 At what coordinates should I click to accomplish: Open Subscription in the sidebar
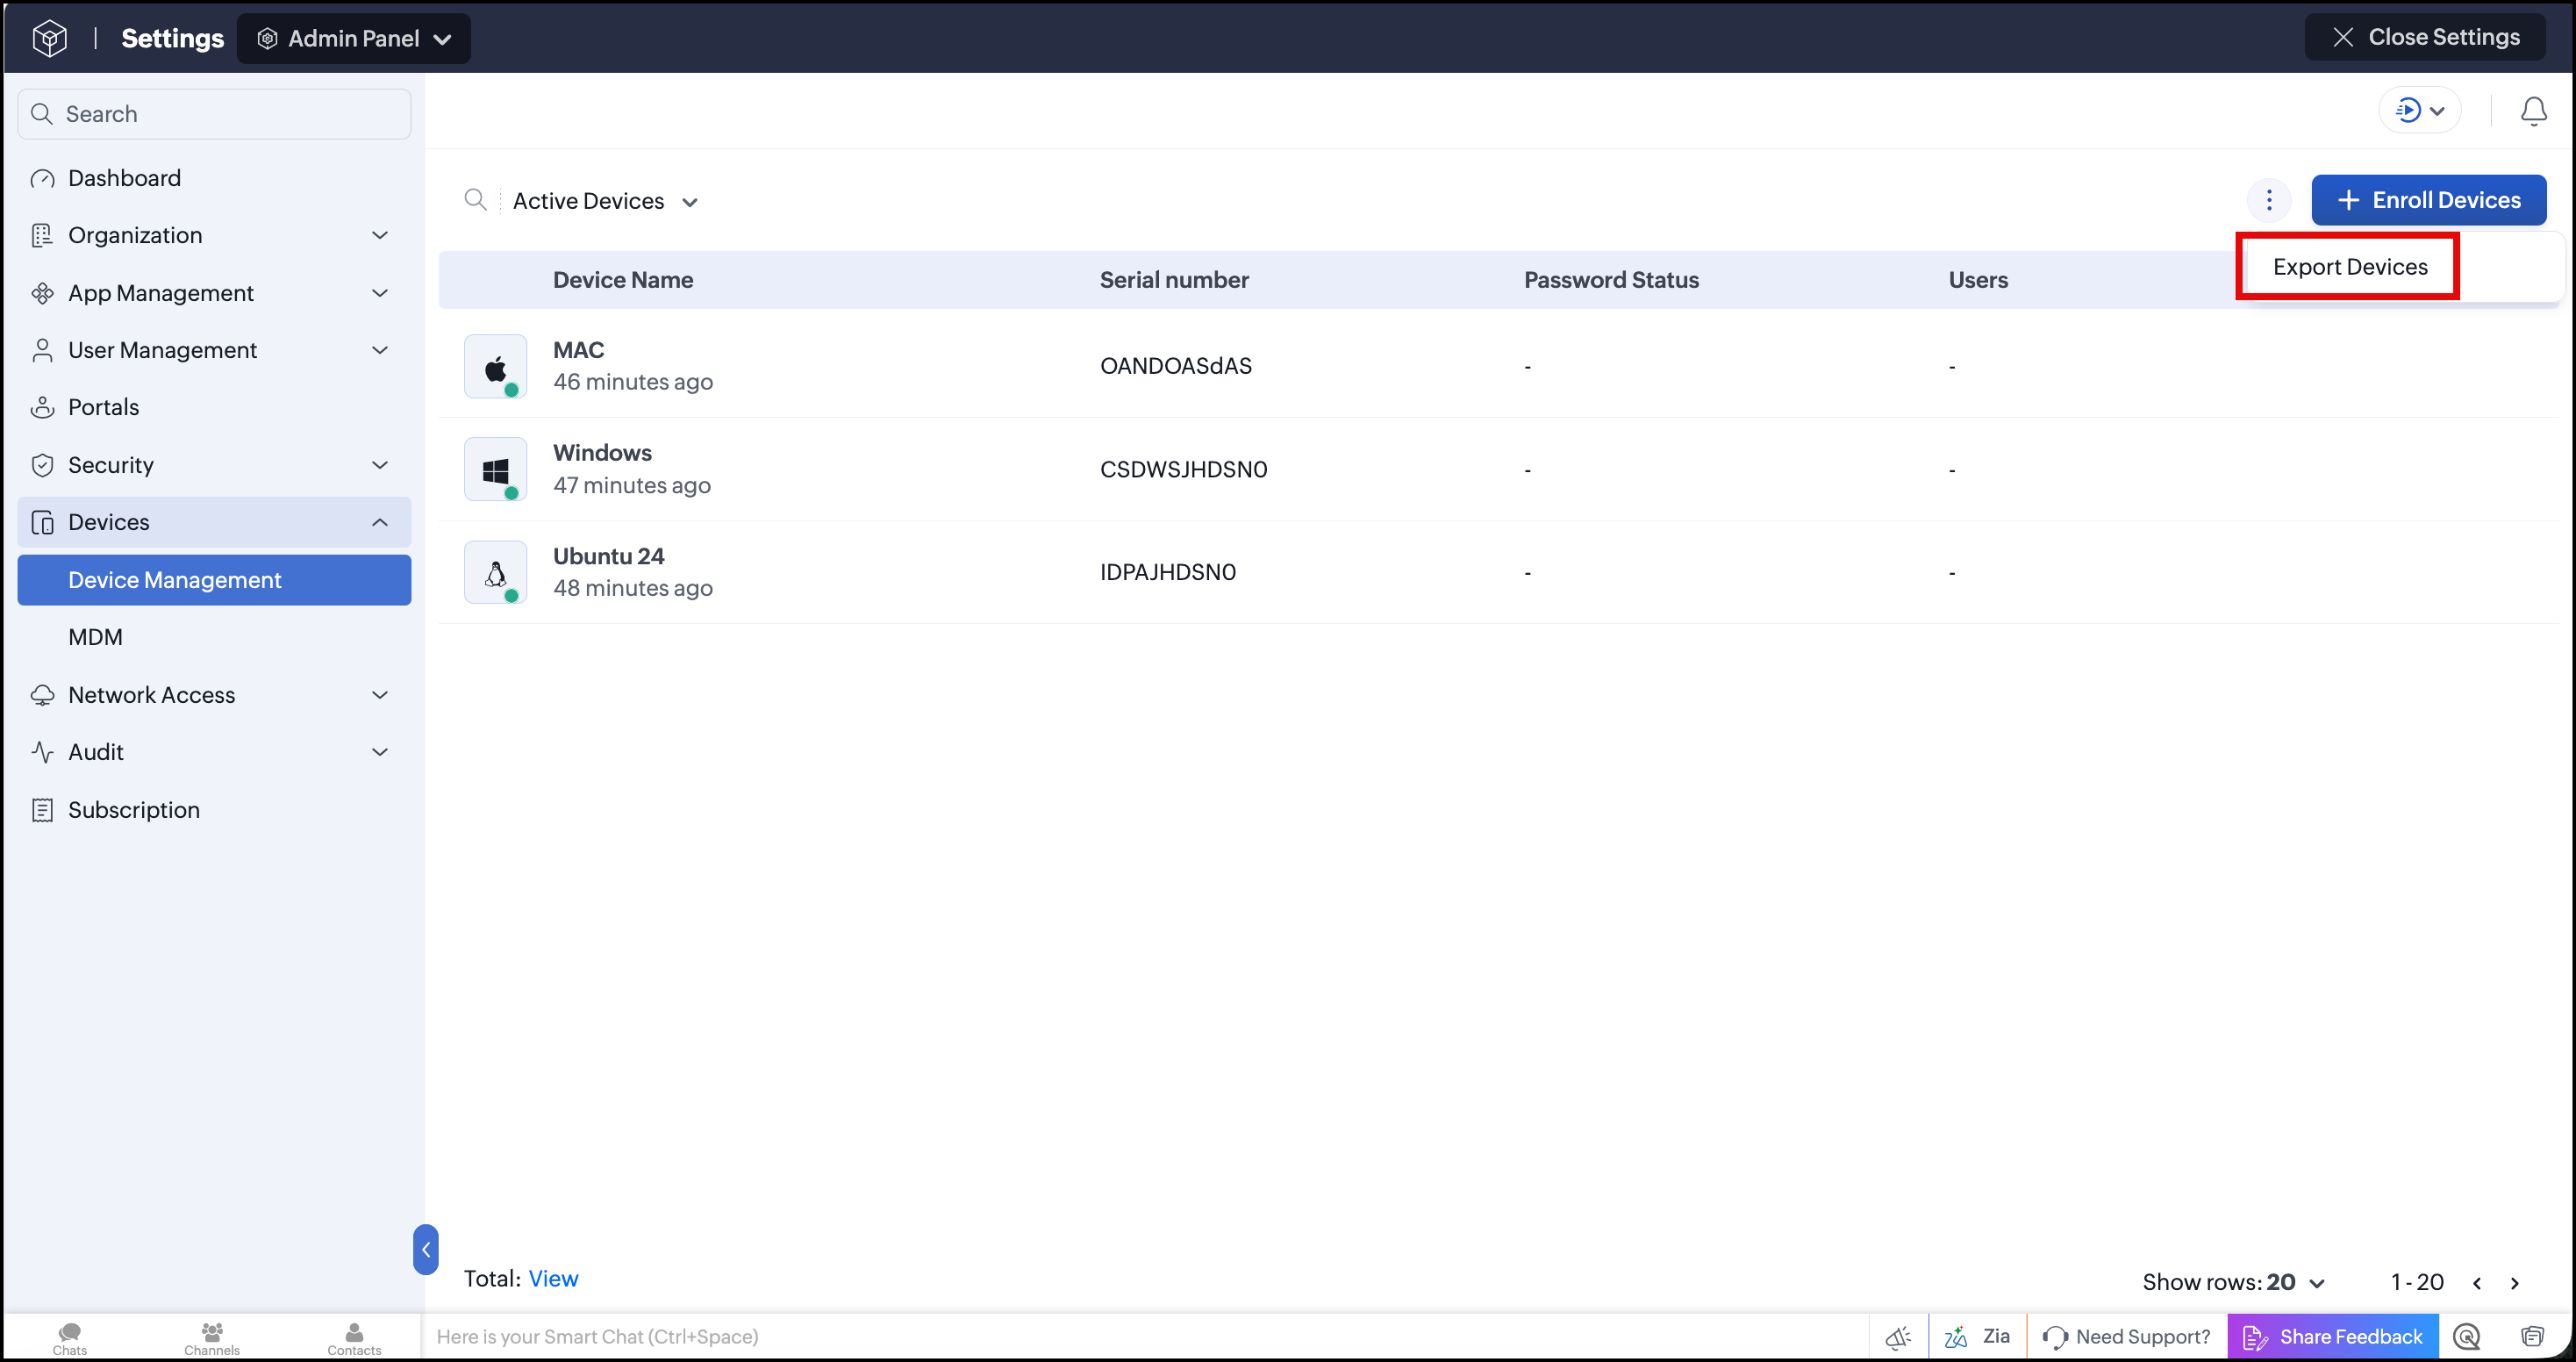pyautogui.click(x=214, y=810)
